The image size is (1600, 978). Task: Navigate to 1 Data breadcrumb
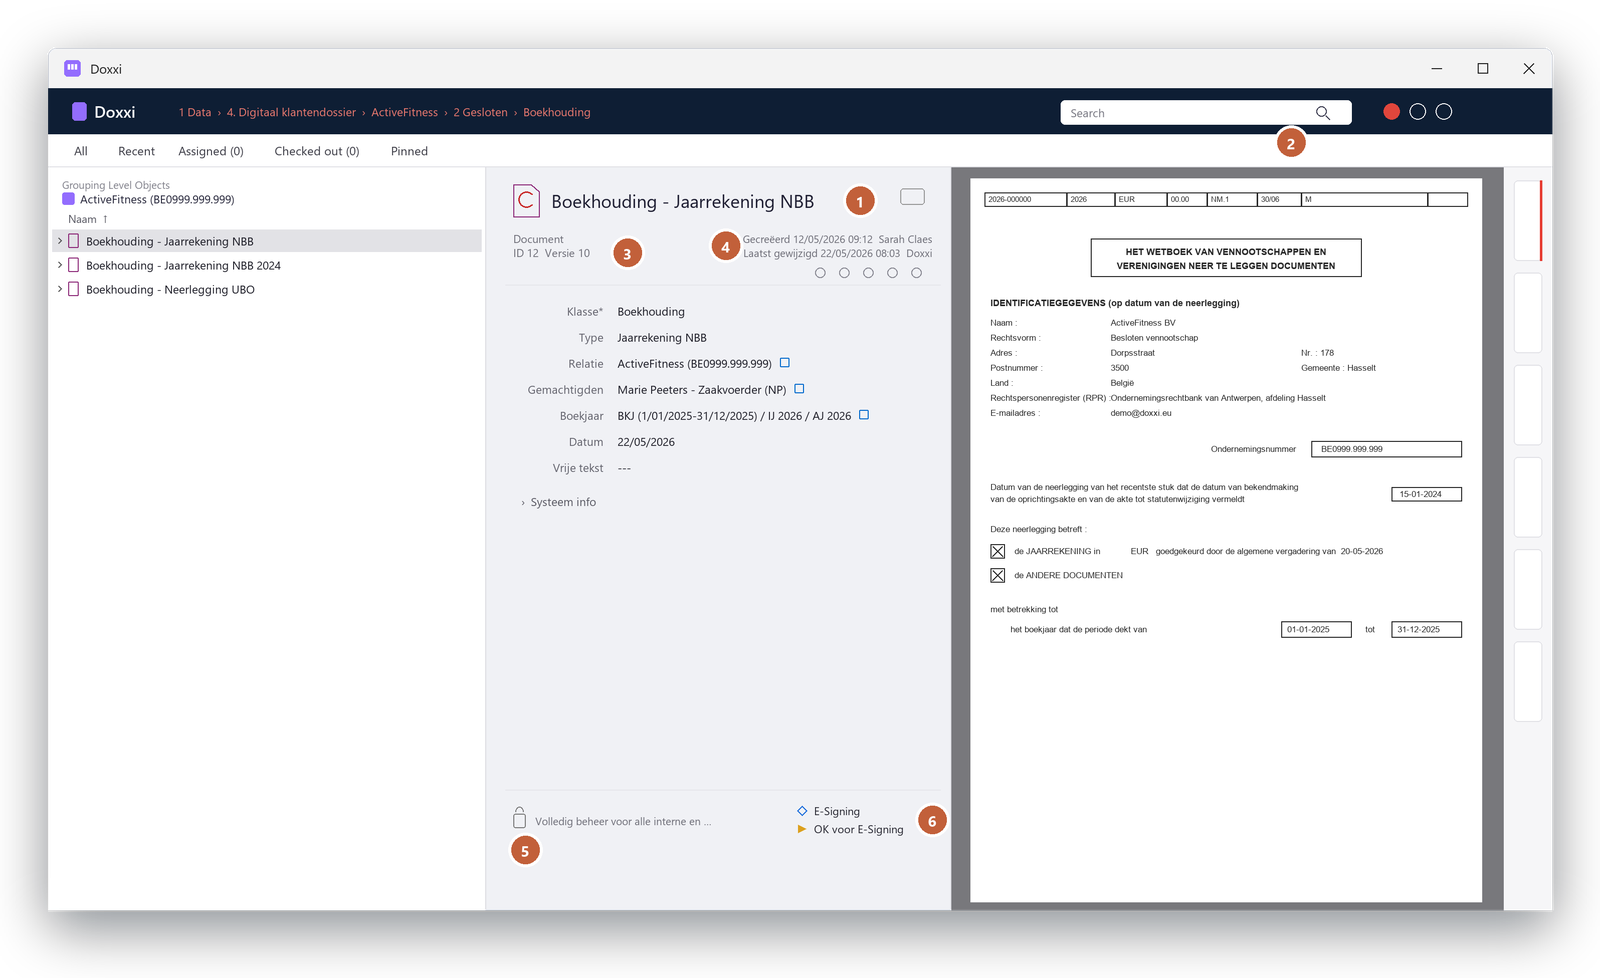pyautogui.click(x=195, y=112)
